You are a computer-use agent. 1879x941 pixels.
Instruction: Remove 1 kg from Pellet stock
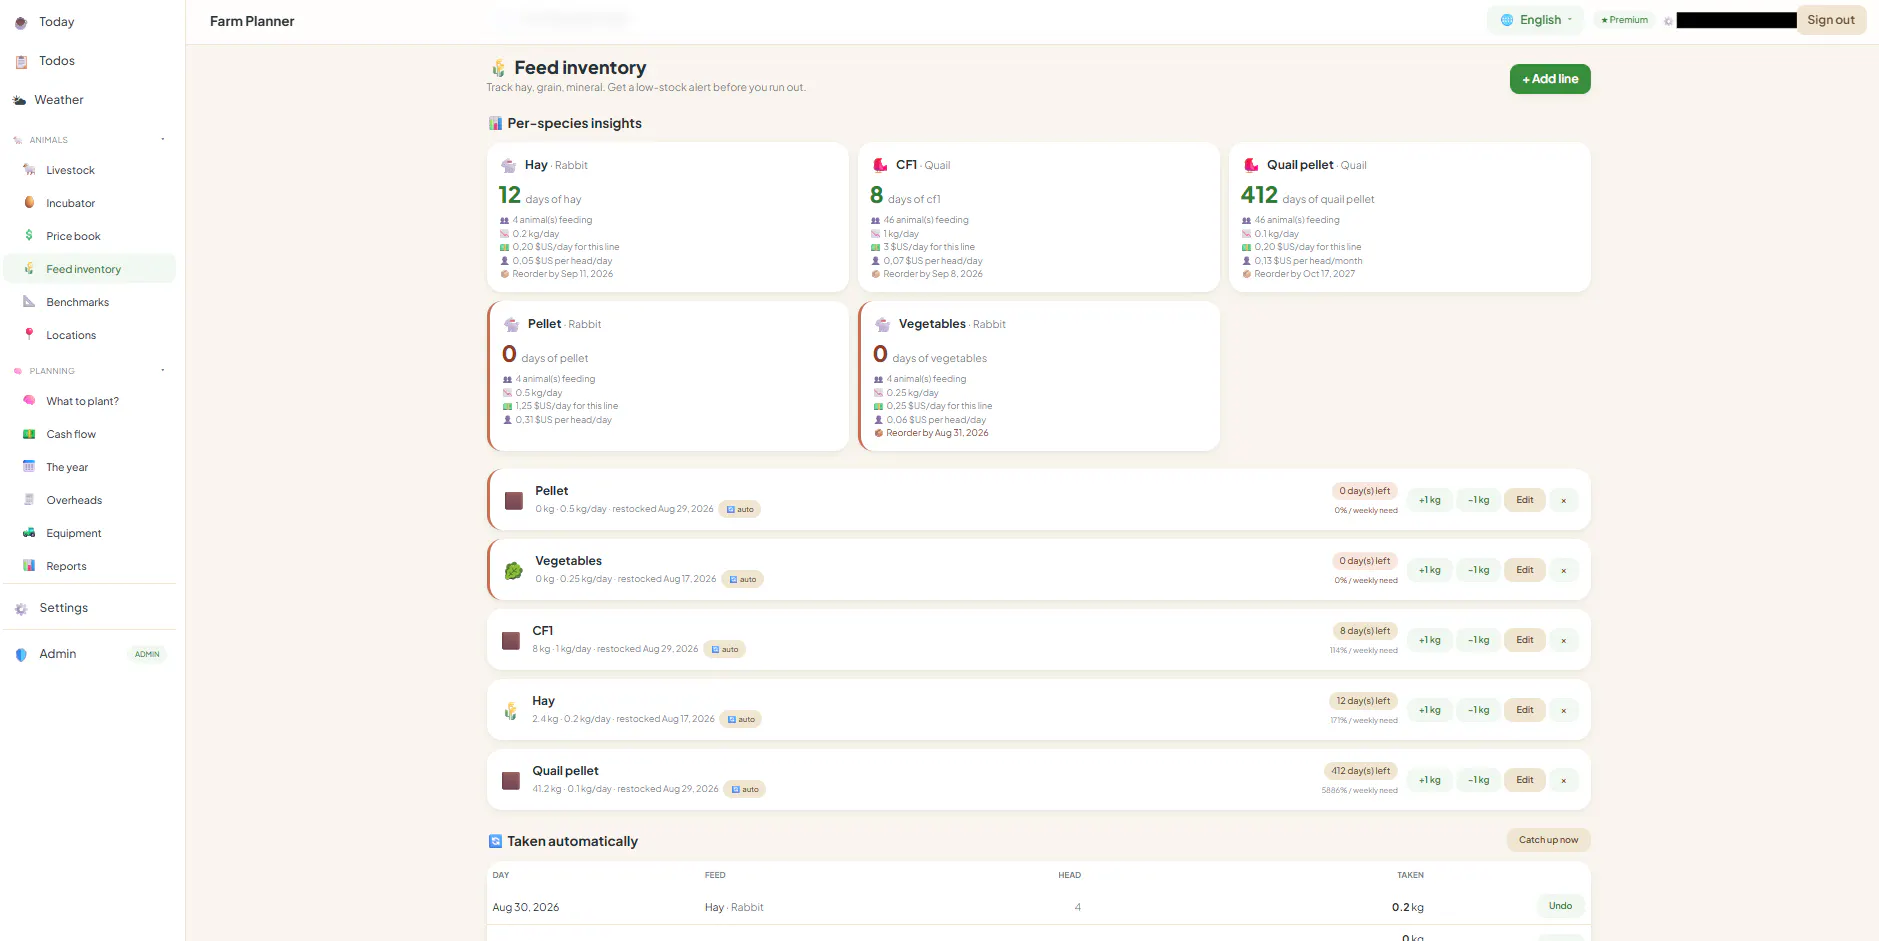[1478, 500]
